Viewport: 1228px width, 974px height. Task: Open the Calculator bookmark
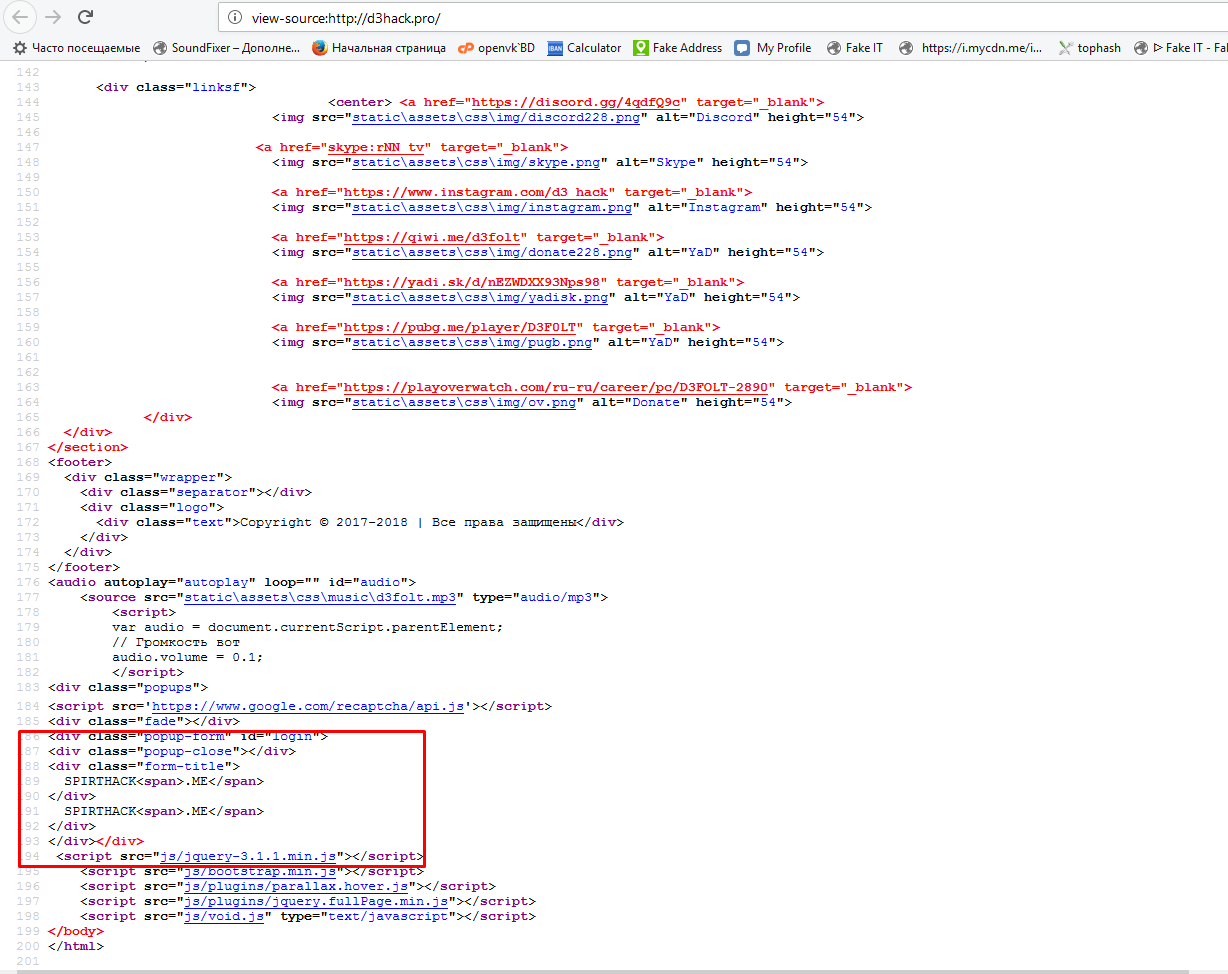(584, 47)
